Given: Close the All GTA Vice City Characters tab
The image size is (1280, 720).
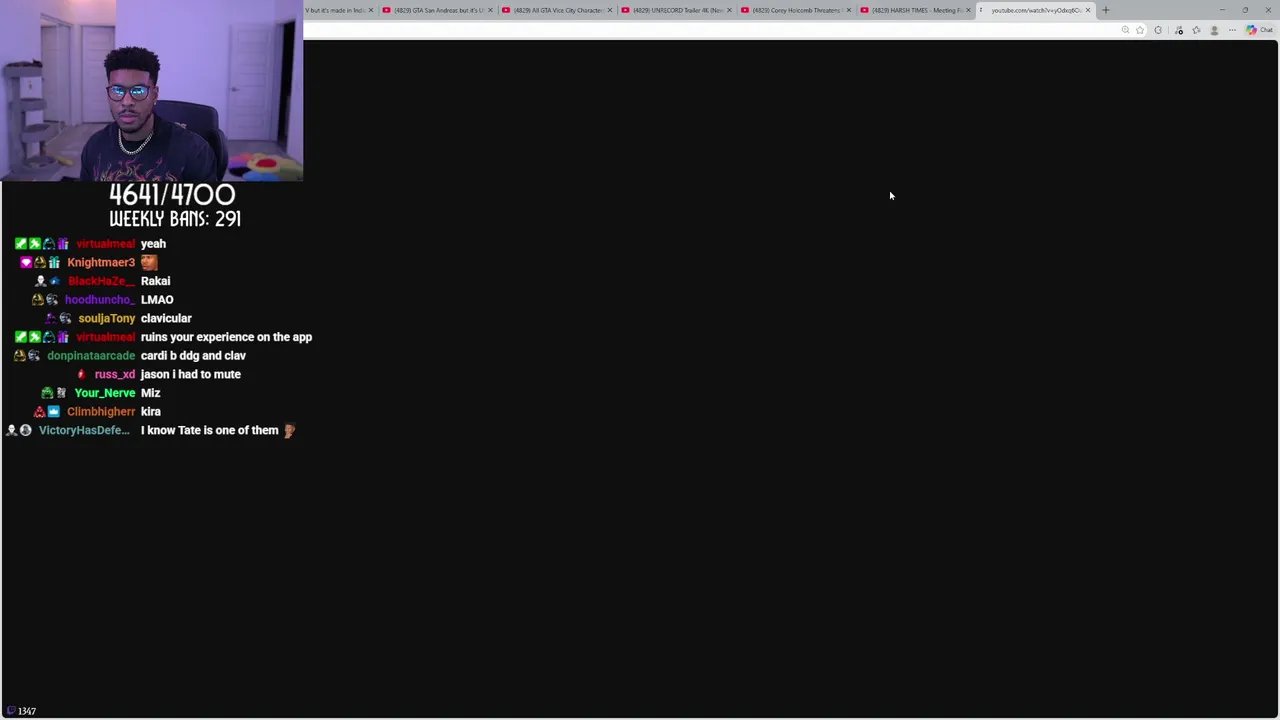Looking at the screenshot, I should point(609,10).
